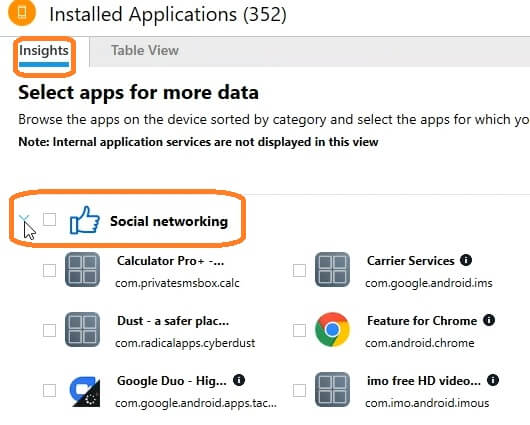Click the Google Duo app icon

coord(85,391)
